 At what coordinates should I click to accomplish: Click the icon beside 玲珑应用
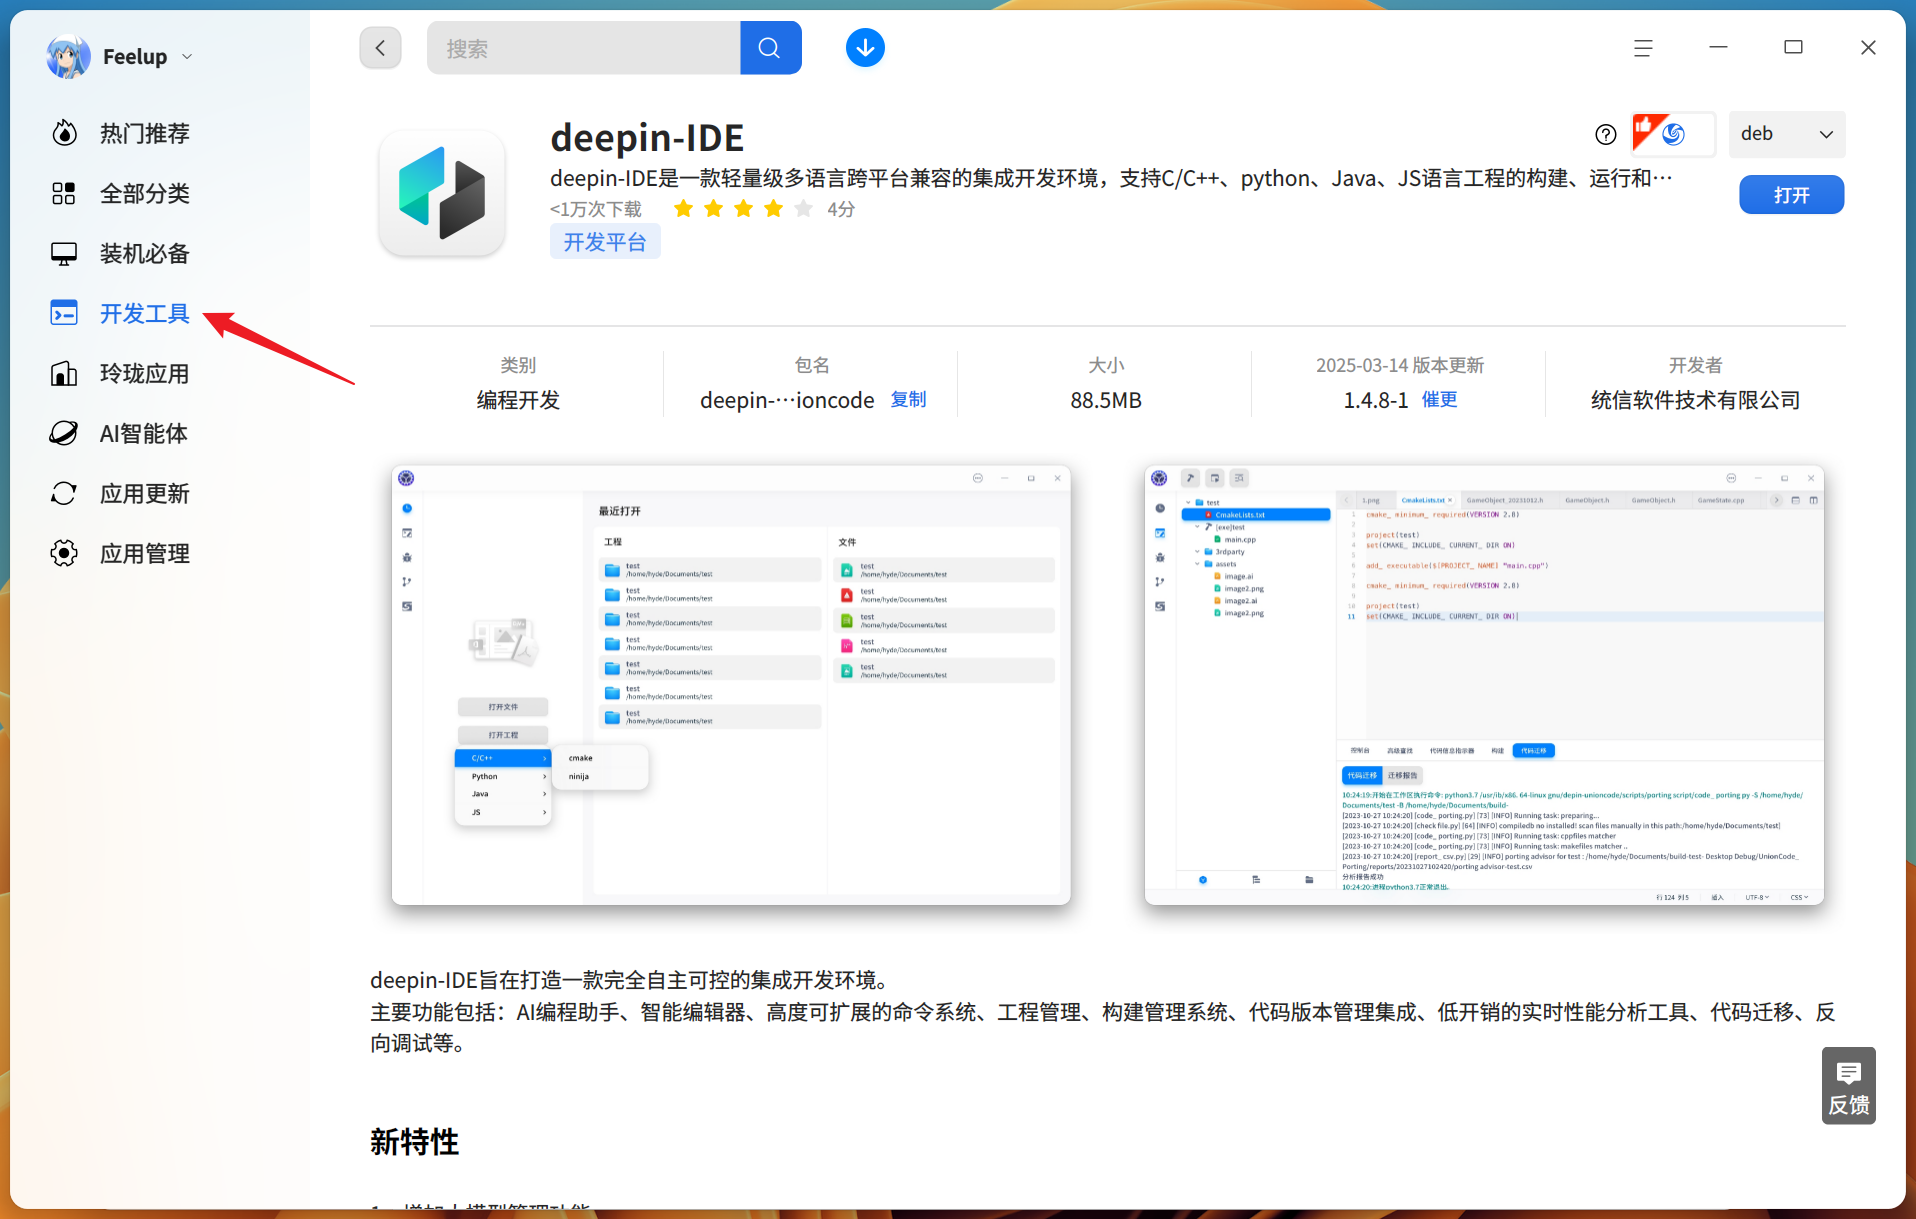(x=64, y=373)
